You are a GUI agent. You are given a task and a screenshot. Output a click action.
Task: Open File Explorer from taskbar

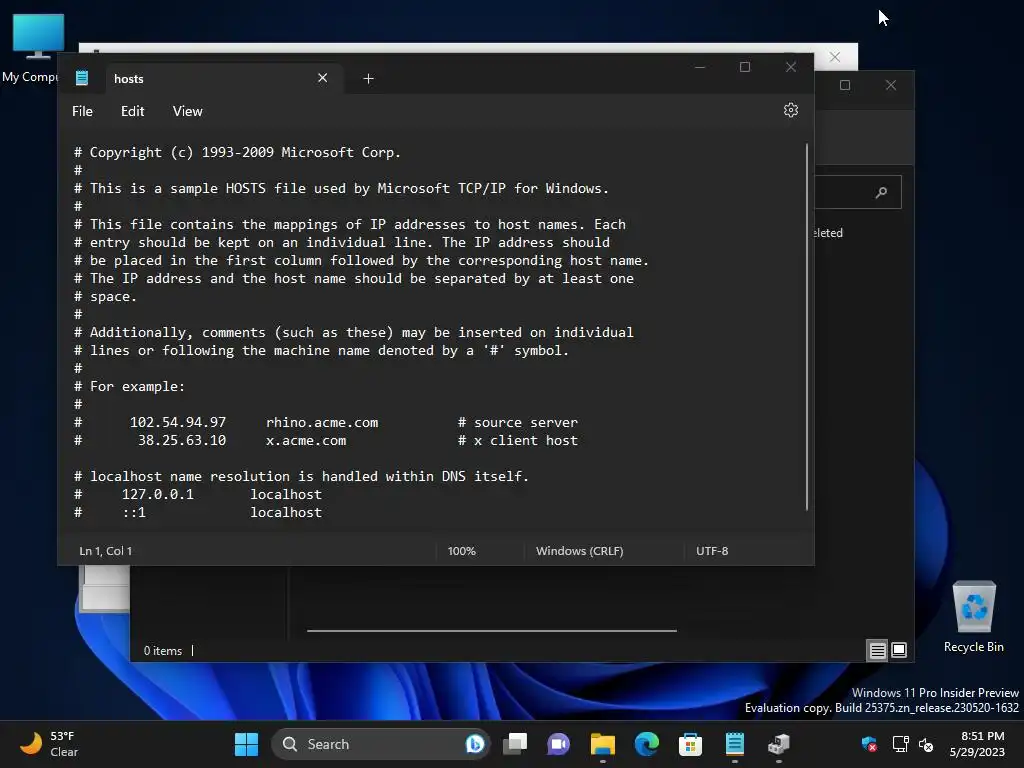point(602,744)
